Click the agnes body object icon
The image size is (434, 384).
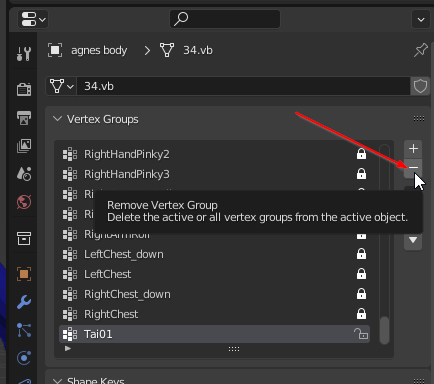click(55, 50)
